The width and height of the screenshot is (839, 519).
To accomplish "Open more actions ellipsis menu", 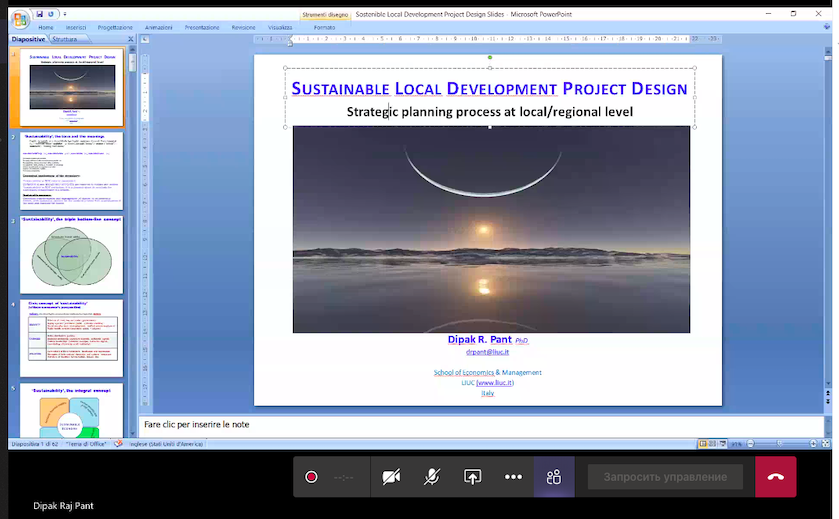I will point(513,477).
